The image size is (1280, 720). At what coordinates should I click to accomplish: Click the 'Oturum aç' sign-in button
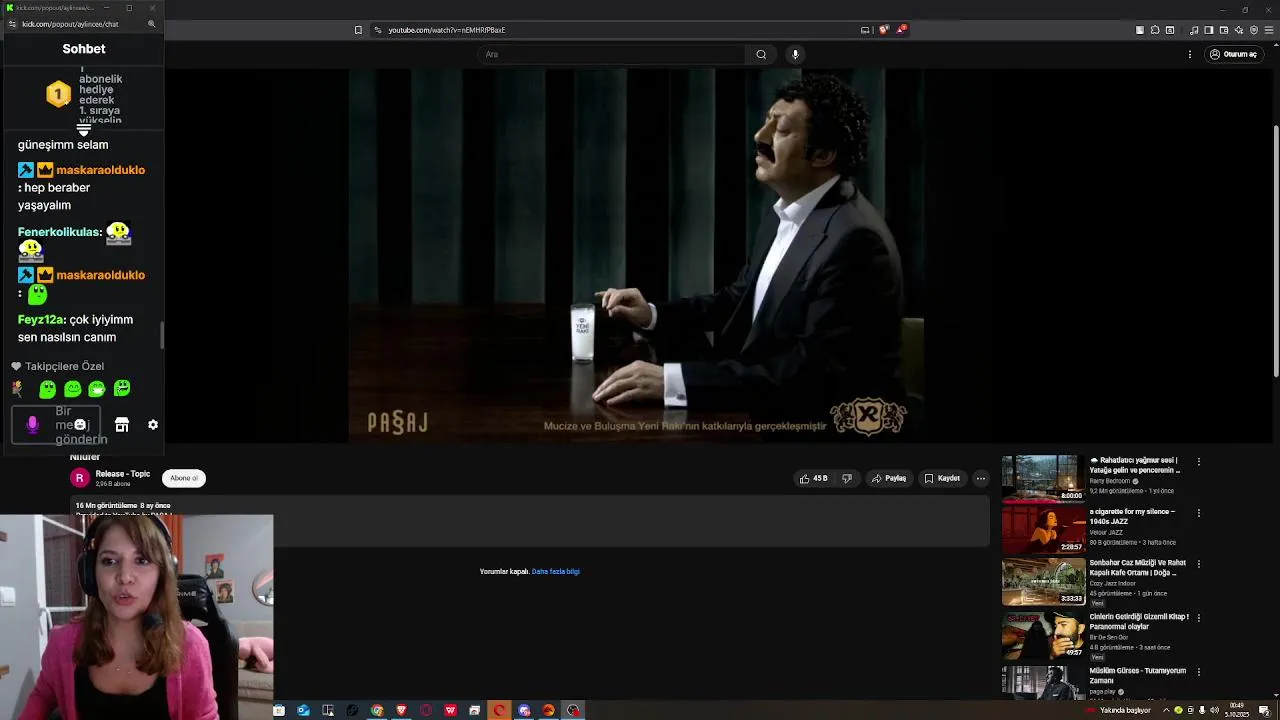(1233, 54)
